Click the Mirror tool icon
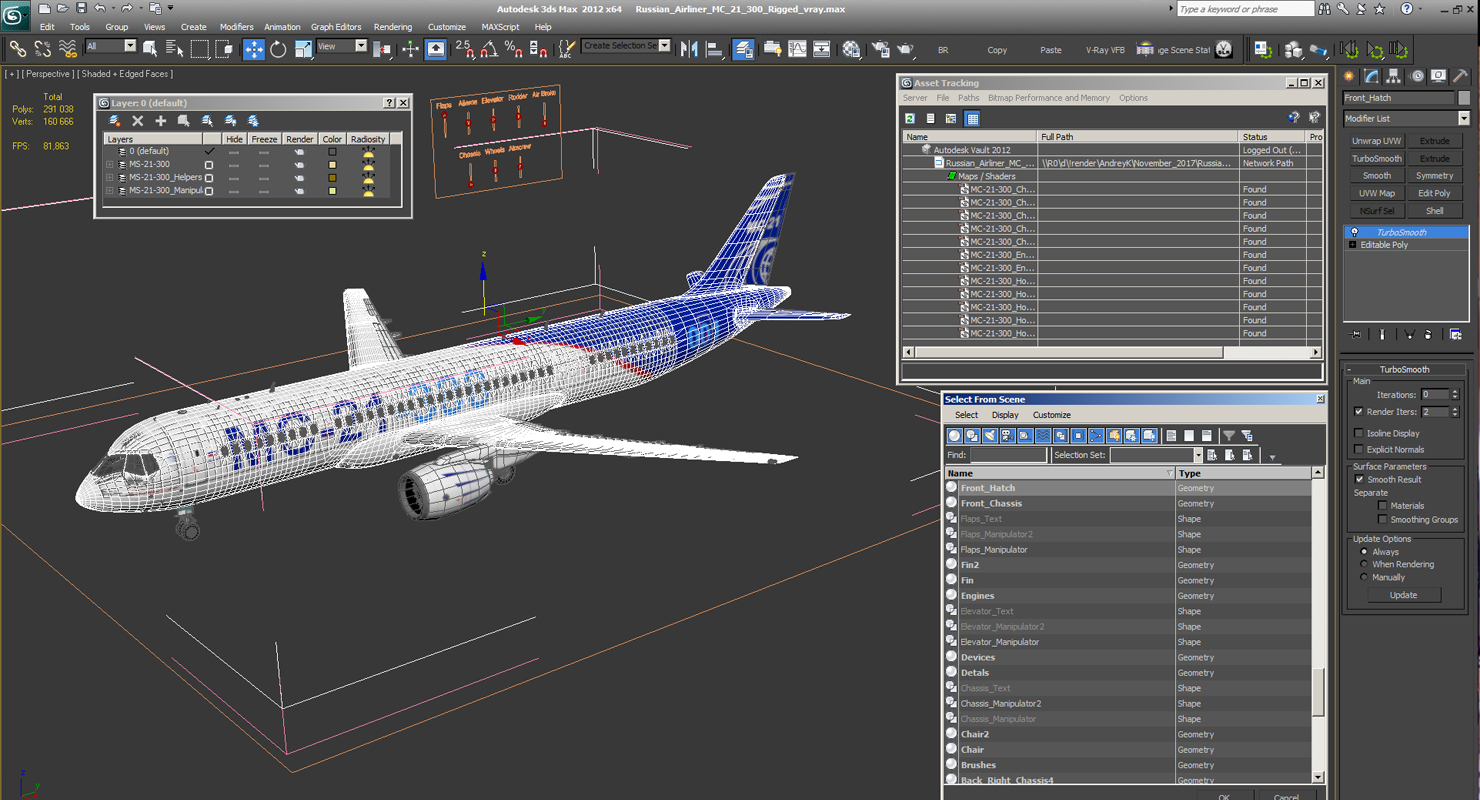Image resolution: width=1480 pixels, height=800 pixels. (690, 48)
